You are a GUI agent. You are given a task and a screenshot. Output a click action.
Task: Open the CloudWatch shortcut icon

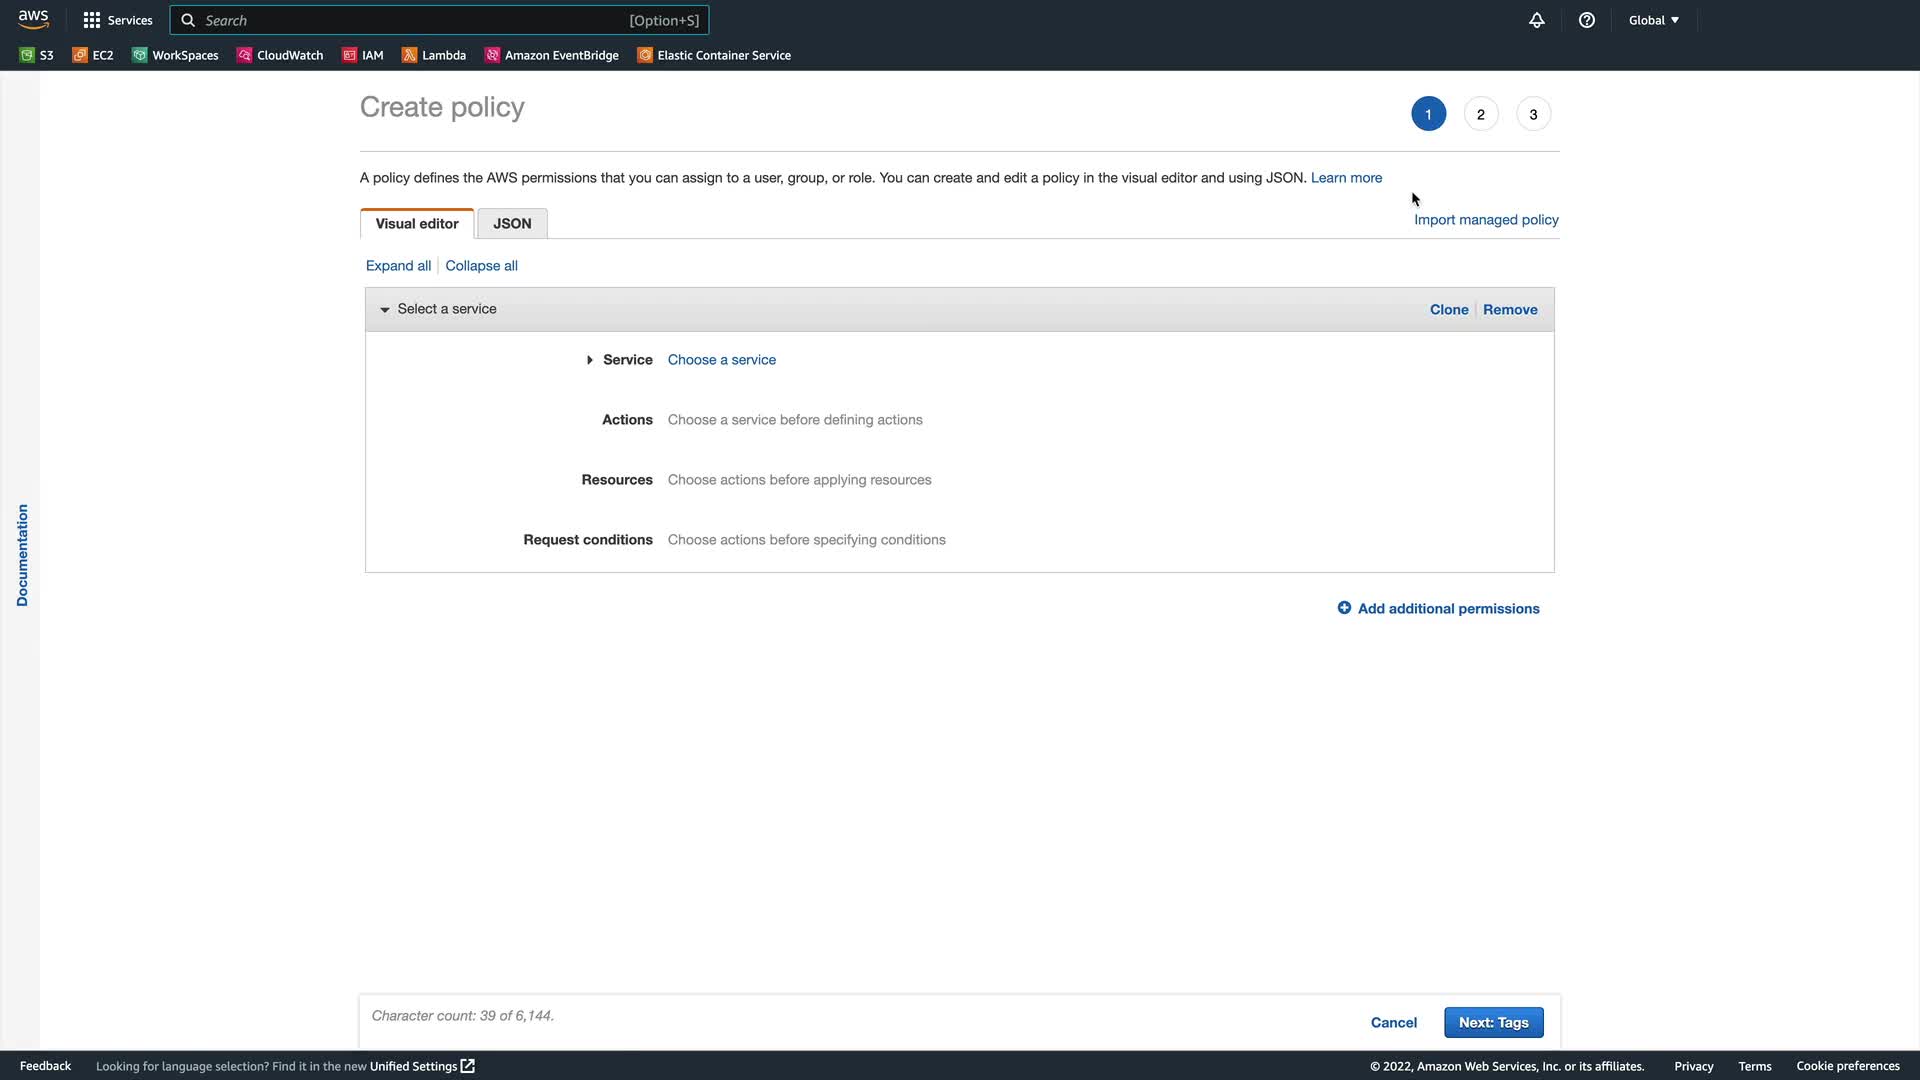point(244,55)
